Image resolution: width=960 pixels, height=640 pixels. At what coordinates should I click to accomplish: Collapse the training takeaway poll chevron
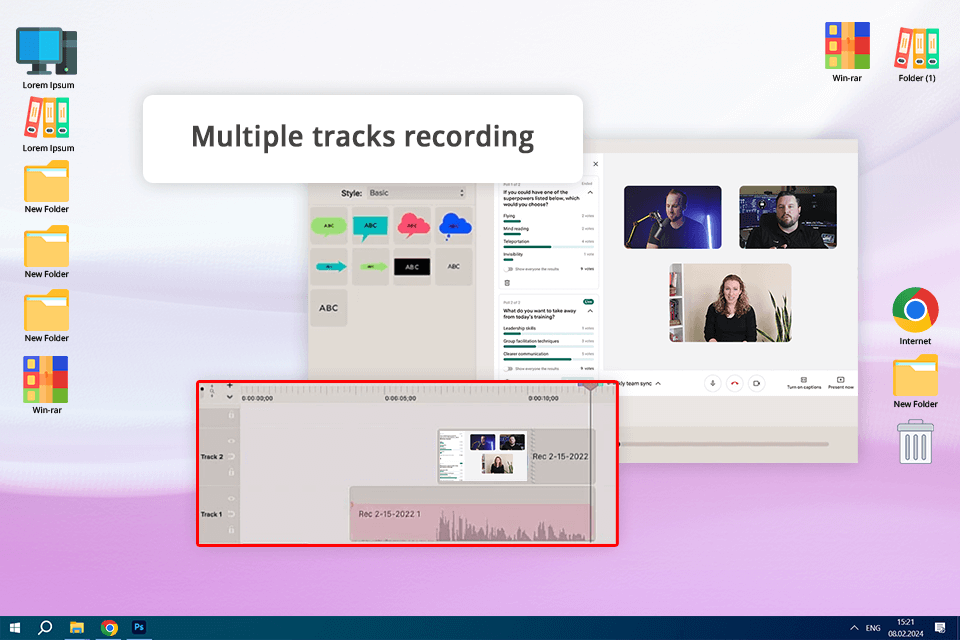click(590, 311)
